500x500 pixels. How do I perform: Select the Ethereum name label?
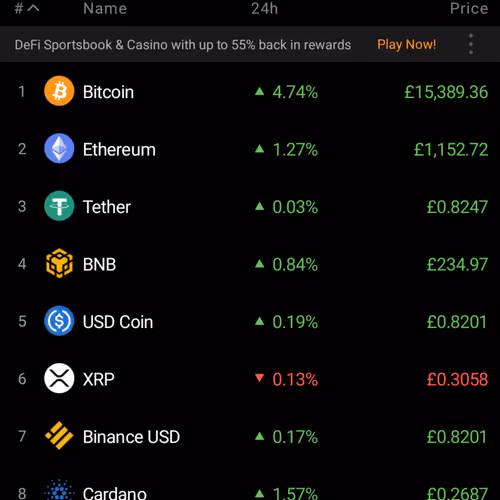pyautogui.click(x=119, y=149)
